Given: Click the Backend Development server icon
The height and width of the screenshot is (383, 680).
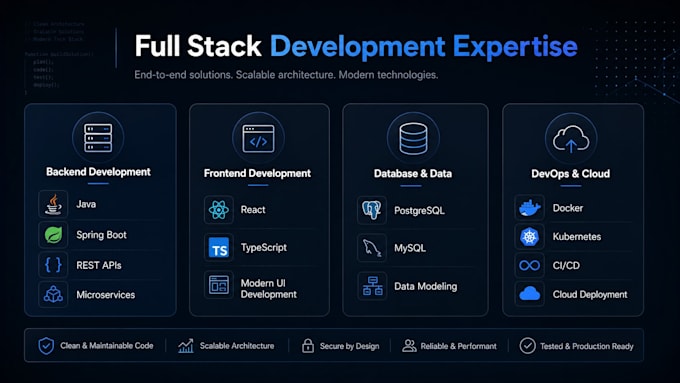Looking at the screenshot, I should [x=98, y=138].
